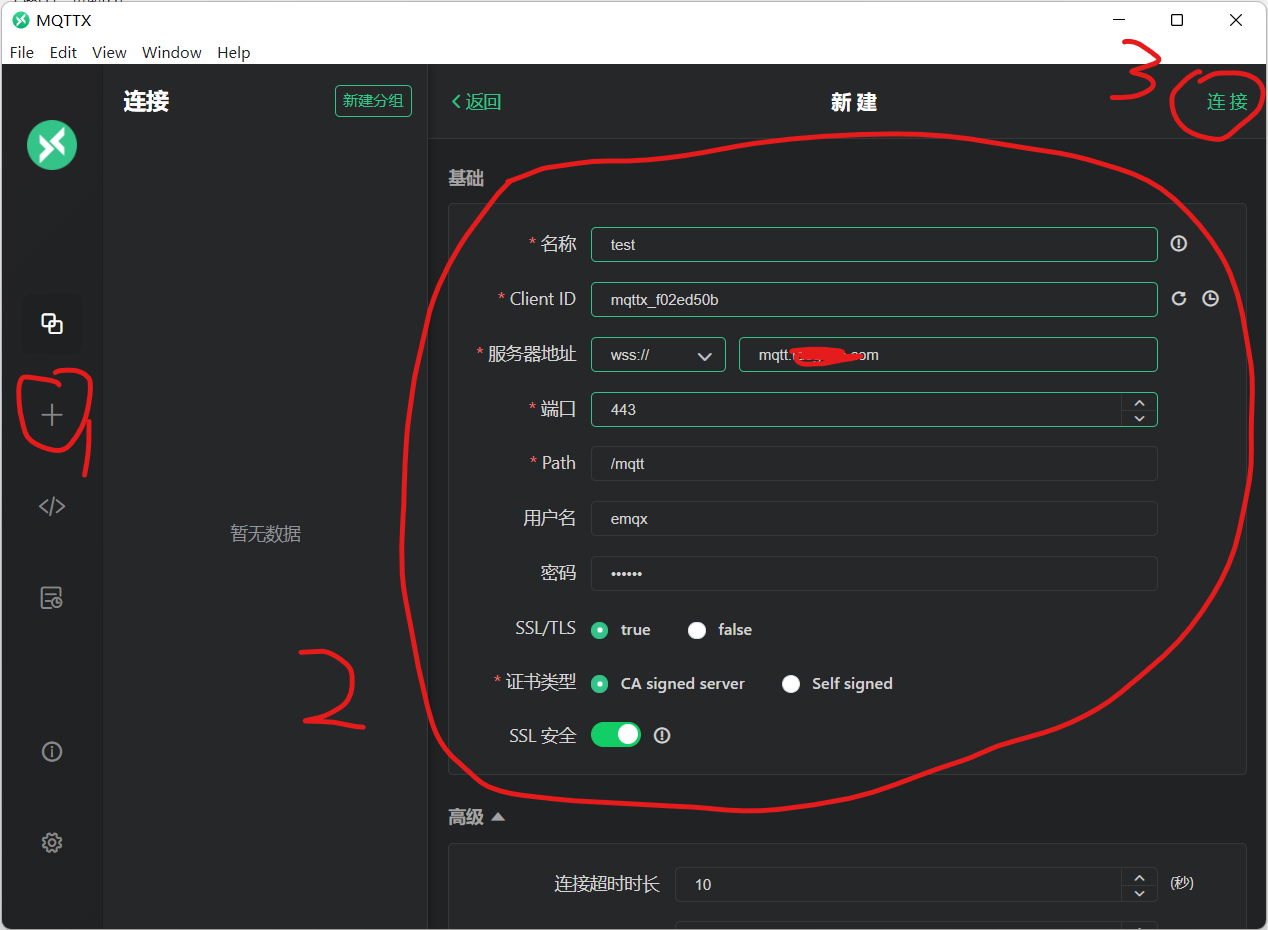1268x930 pixels.
Task: Go back with the 返回 link
Action: coord(476,102)
